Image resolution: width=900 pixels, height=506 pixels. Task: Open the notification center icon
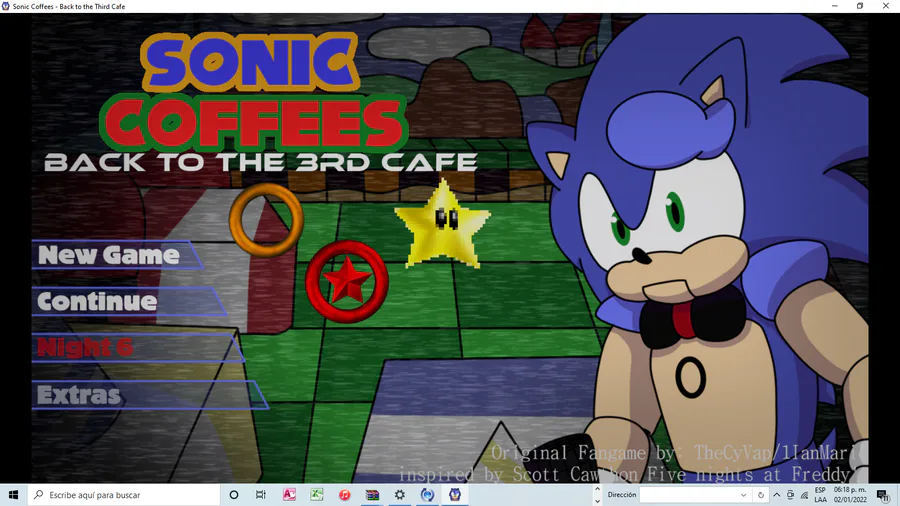click(882, 495)
